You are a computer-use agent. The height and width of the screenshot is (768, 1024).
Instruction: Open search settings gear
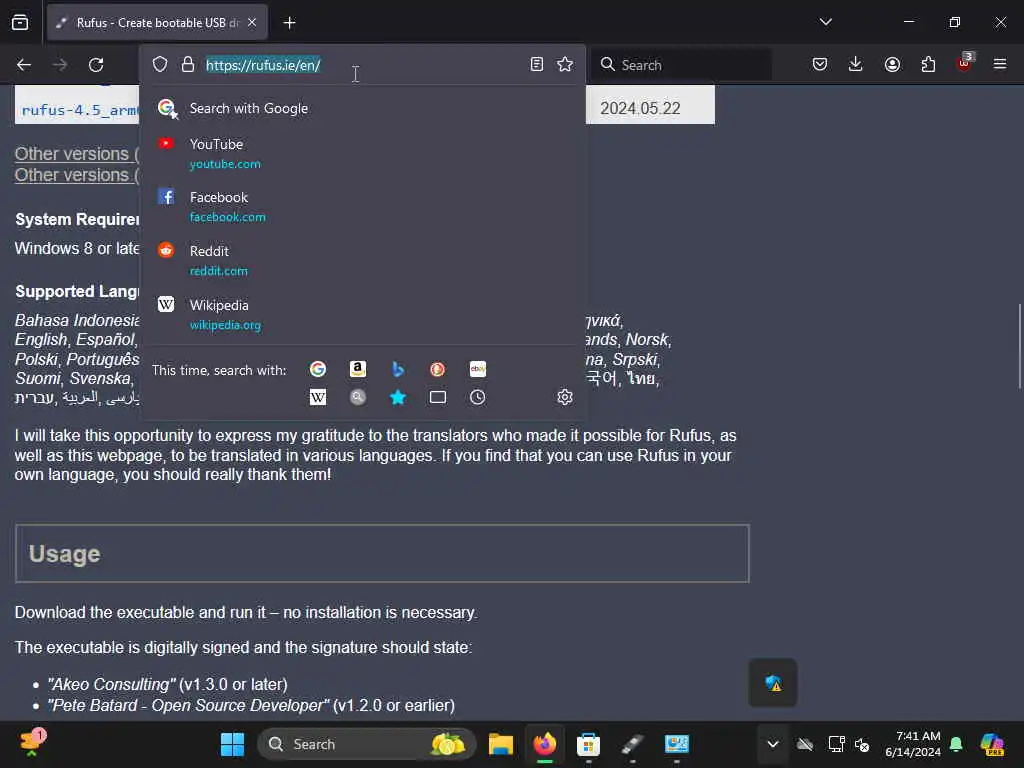pos(565,397)
